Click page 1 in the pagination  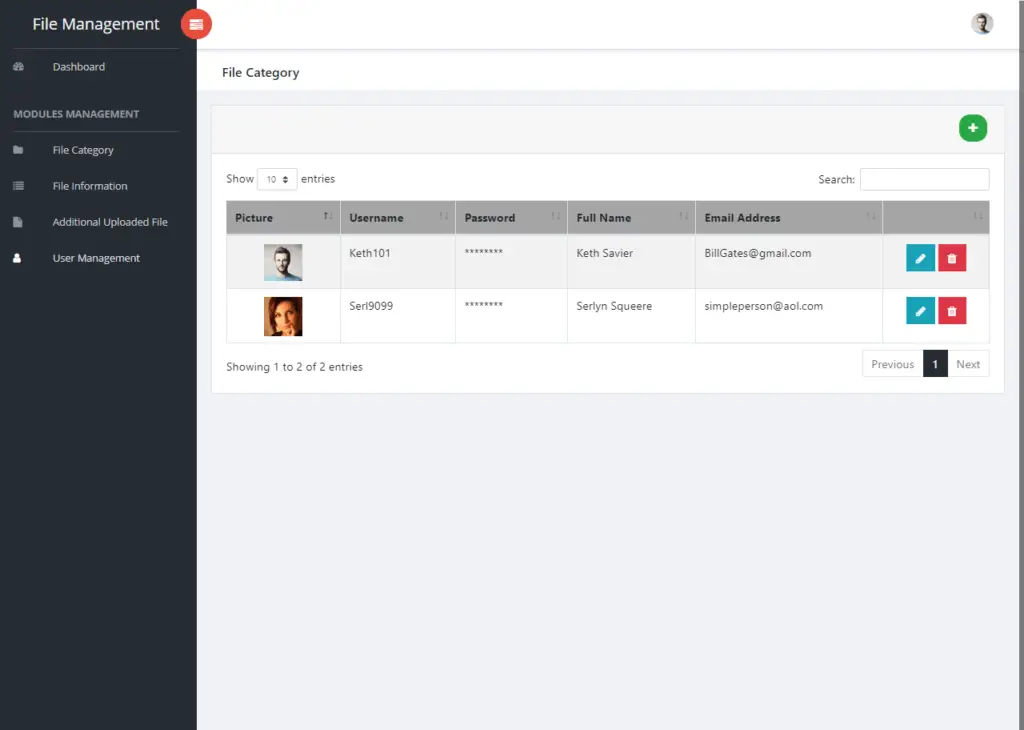(x=934, y=363)
